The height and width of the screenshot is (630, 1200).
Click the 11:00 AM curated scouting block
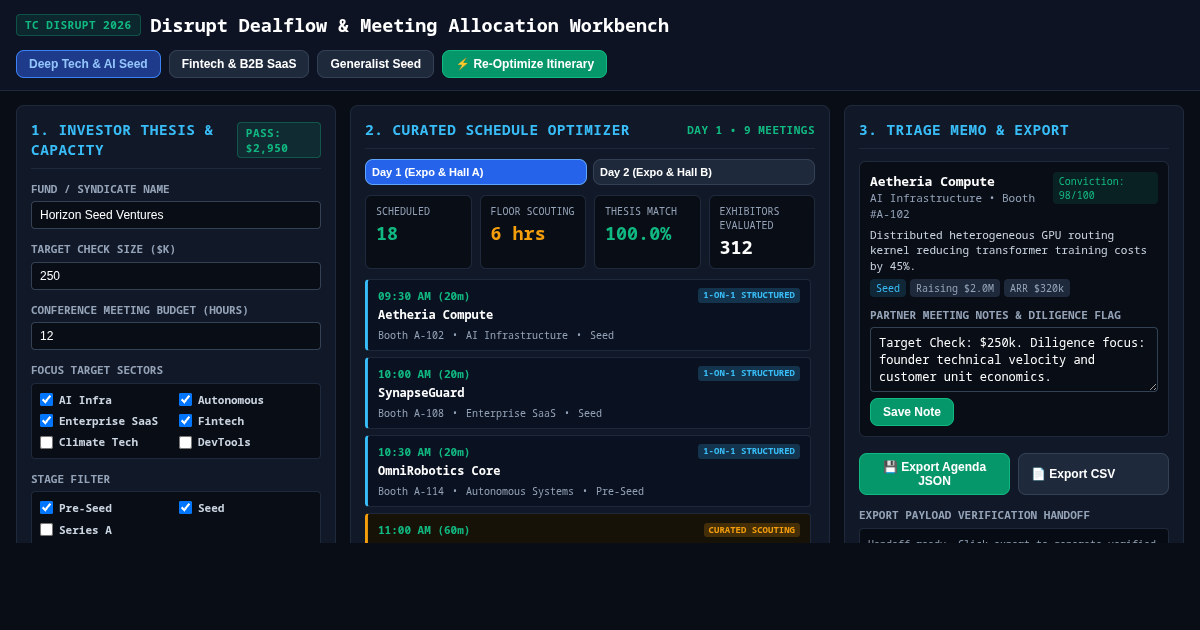[x=588, y=529]
